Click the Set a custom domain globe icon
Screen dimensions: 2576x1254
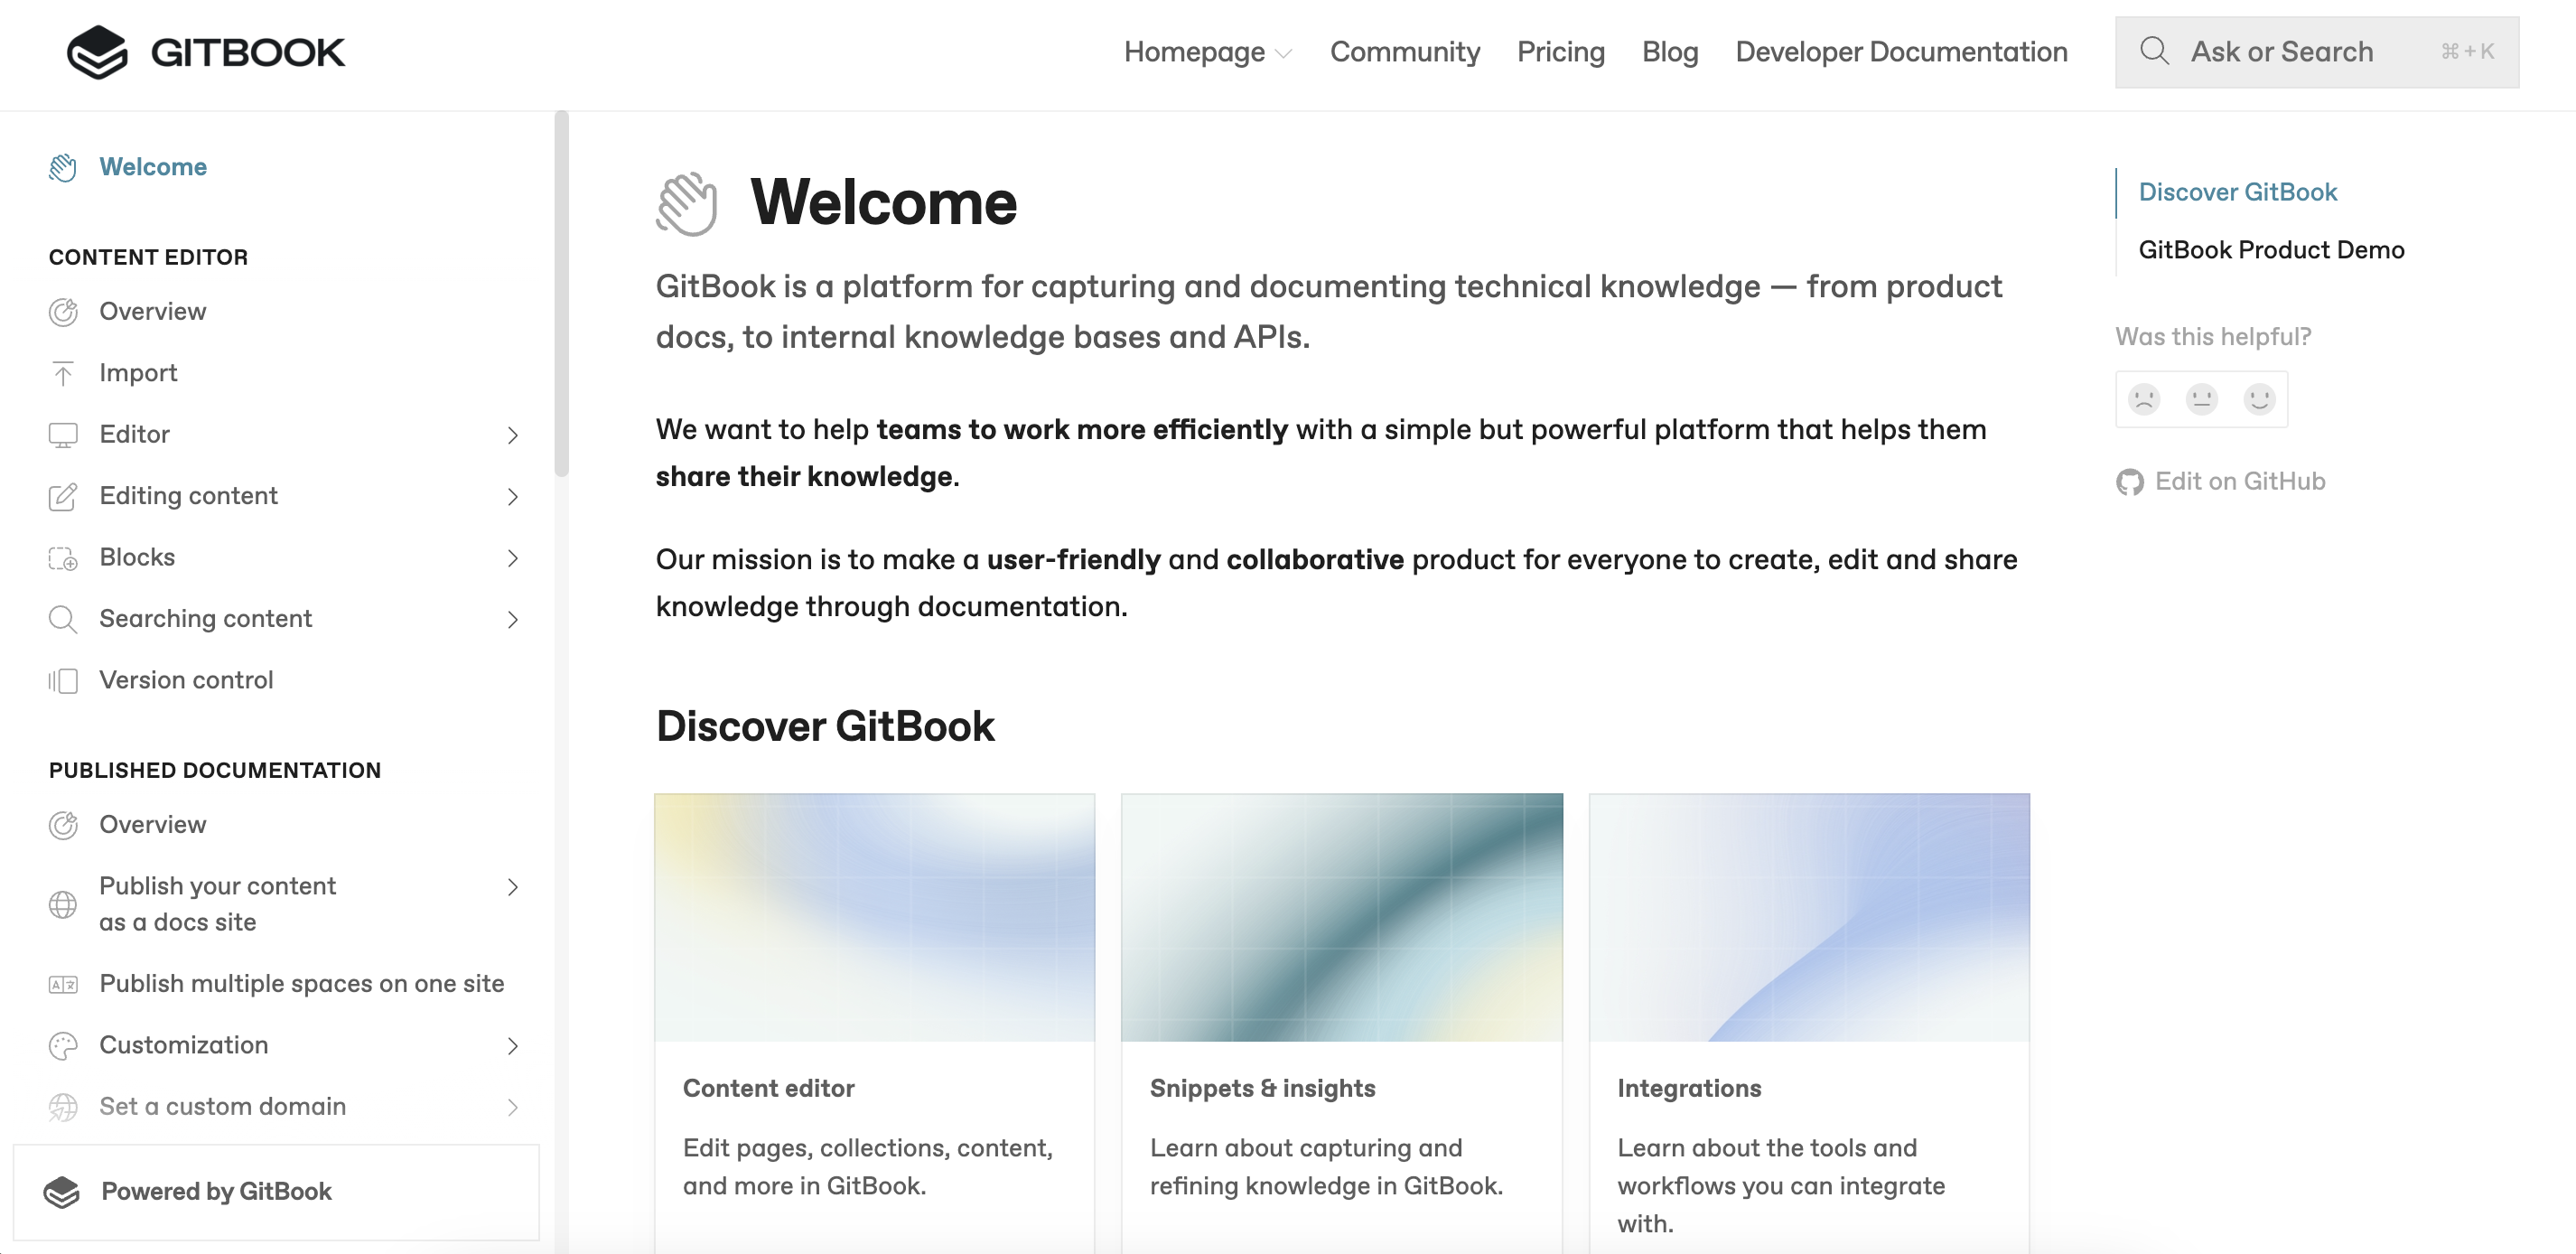[63, 1107]
